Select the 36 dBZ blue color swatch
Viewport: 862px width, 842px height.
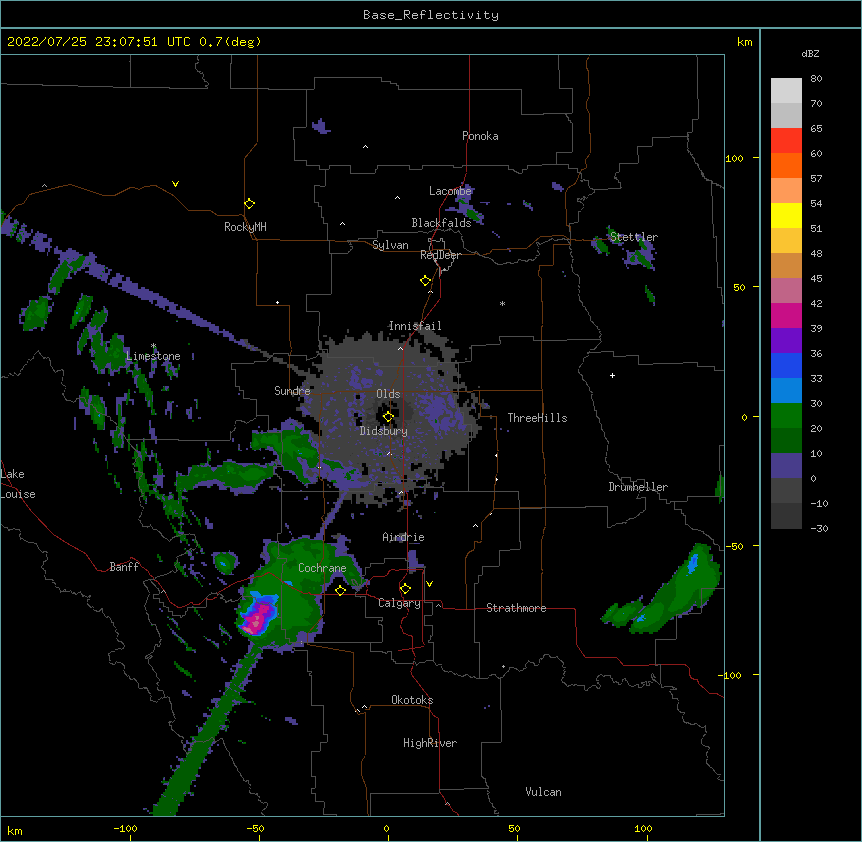coord(786,365)
